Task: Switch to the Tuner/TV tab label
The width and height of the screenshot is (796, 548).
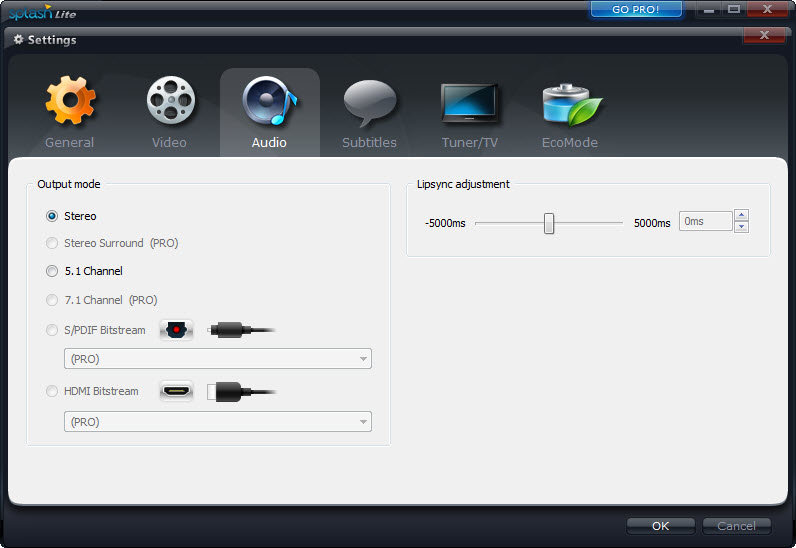Action: 470,143
